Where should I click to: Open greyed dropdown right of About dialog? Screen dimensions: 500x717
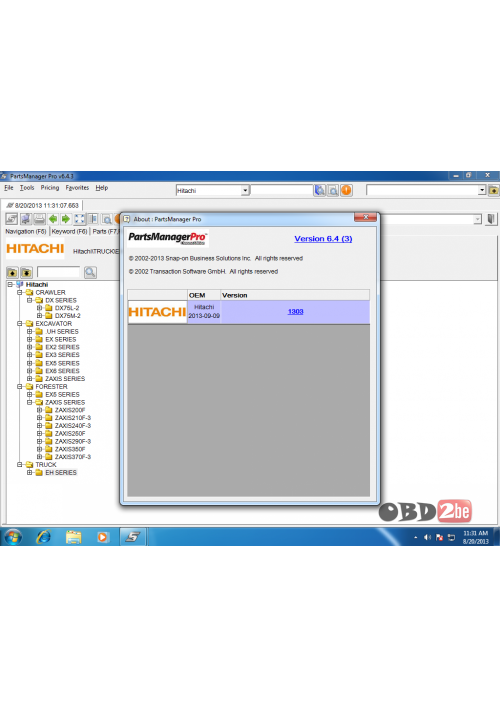click(x=477, y=219)
